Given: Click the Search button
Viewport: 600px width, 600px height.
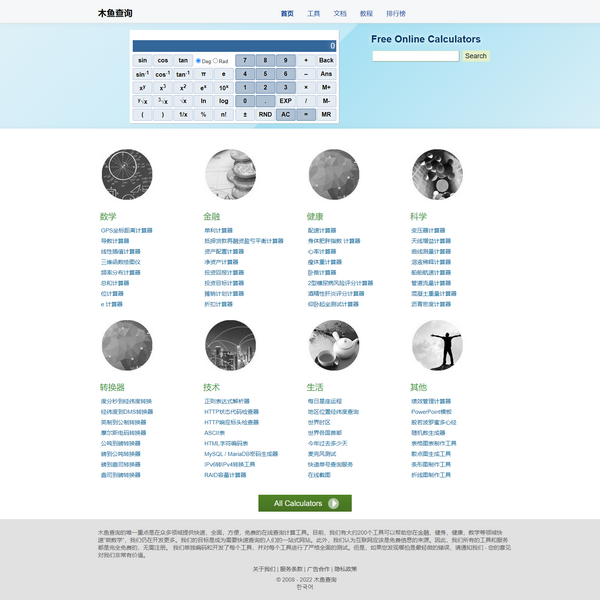Looking at the screenshot, I should tap(475, 56).
